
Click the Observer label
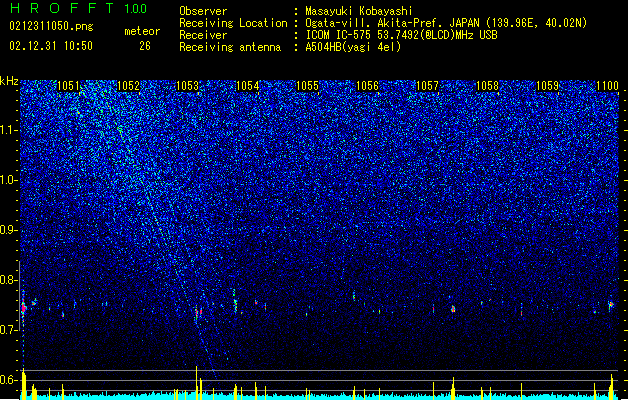click(x=203, y=11)
